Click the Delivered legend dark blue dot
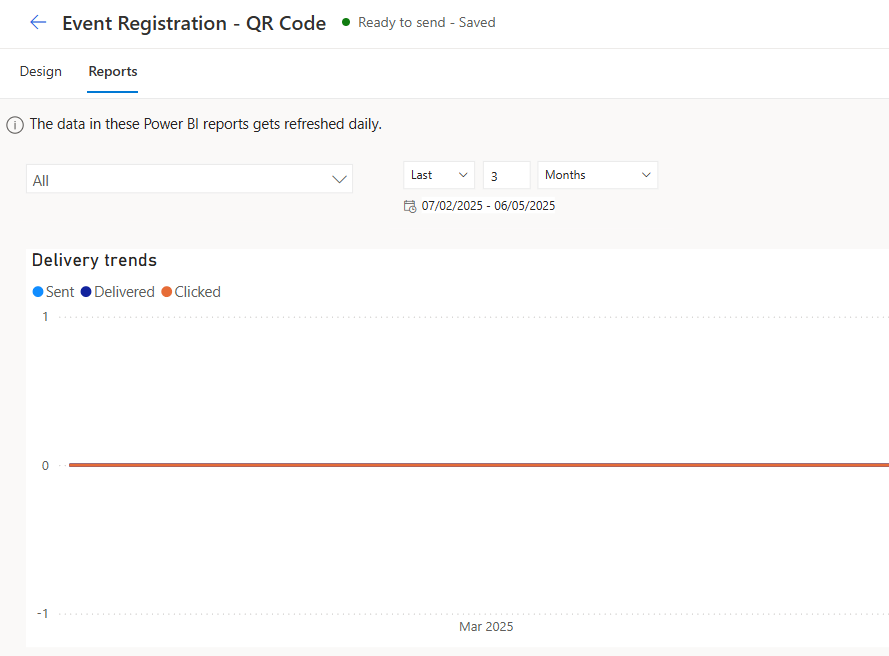Viewport: 889px width, 656px height. click(x=86, y=292)
